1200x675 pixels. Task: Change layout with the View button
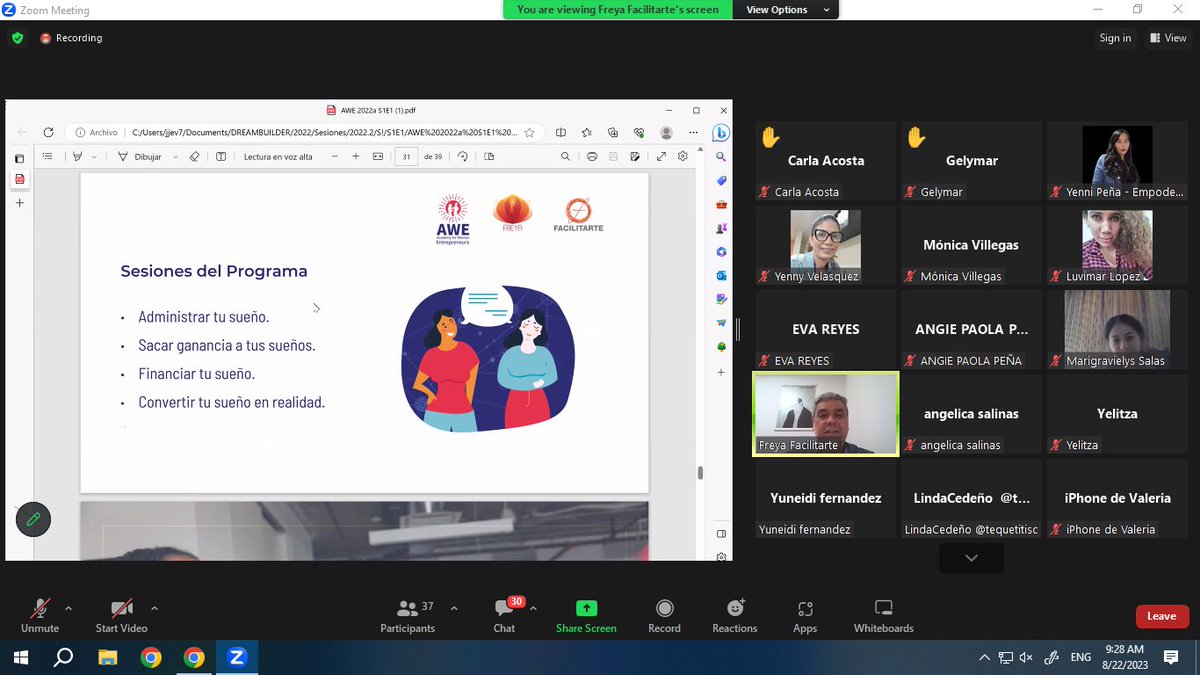click(x=1167, y=38)
